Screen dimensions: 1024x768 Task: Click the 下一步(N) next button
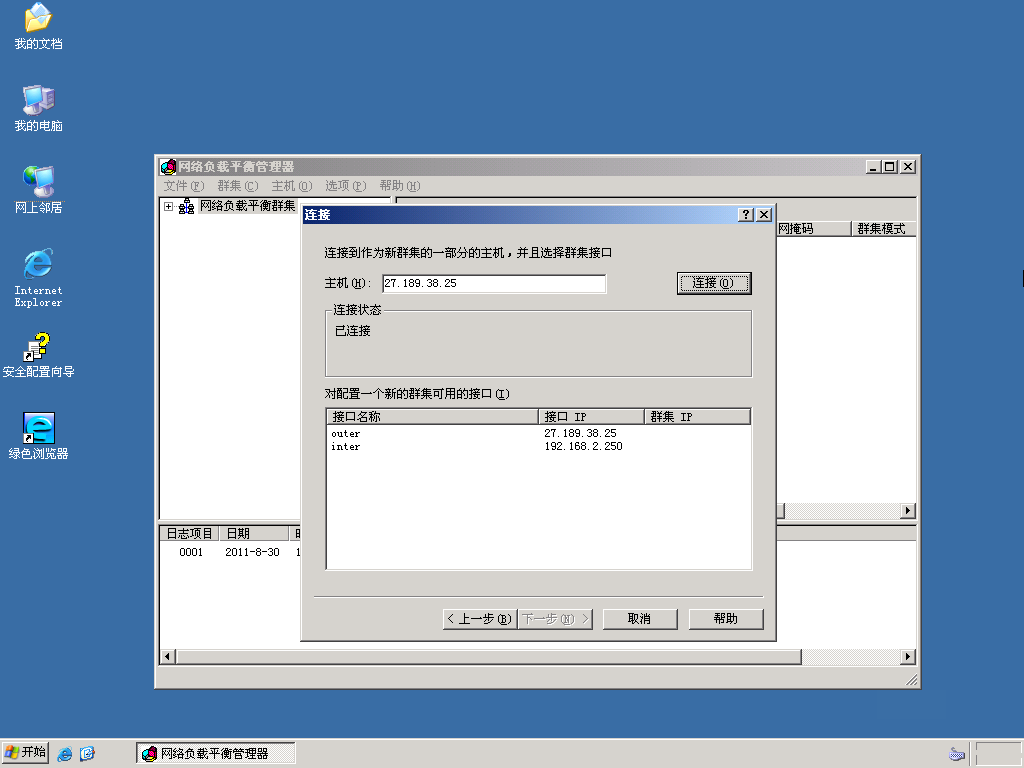coord(555,618)
